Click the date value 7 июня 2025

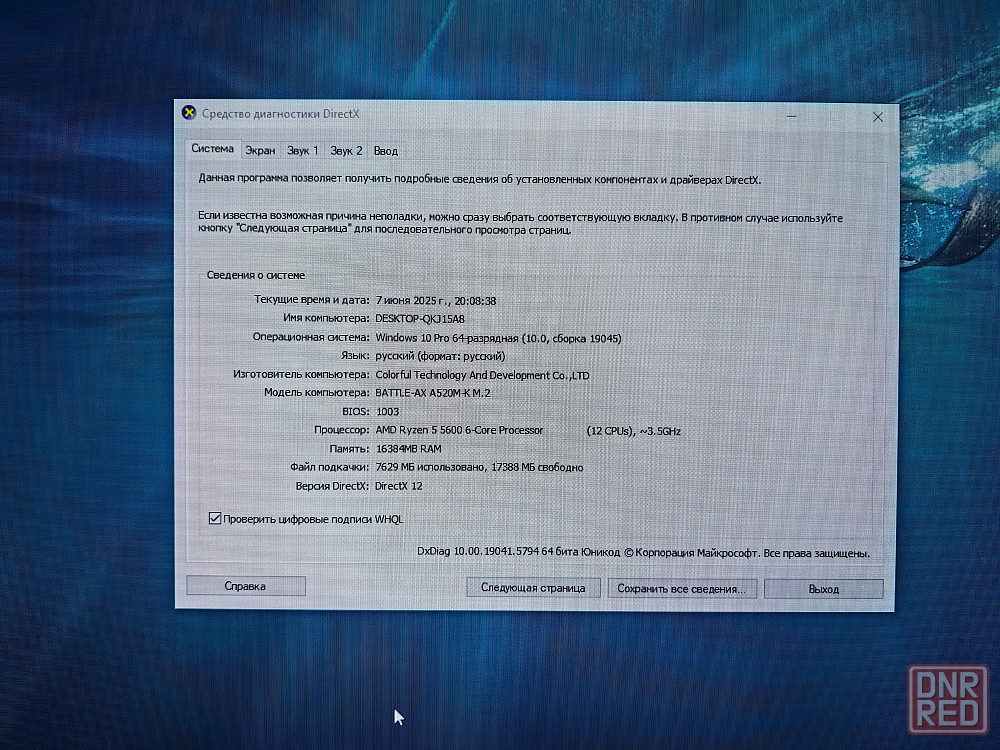[x=412, y=300]
